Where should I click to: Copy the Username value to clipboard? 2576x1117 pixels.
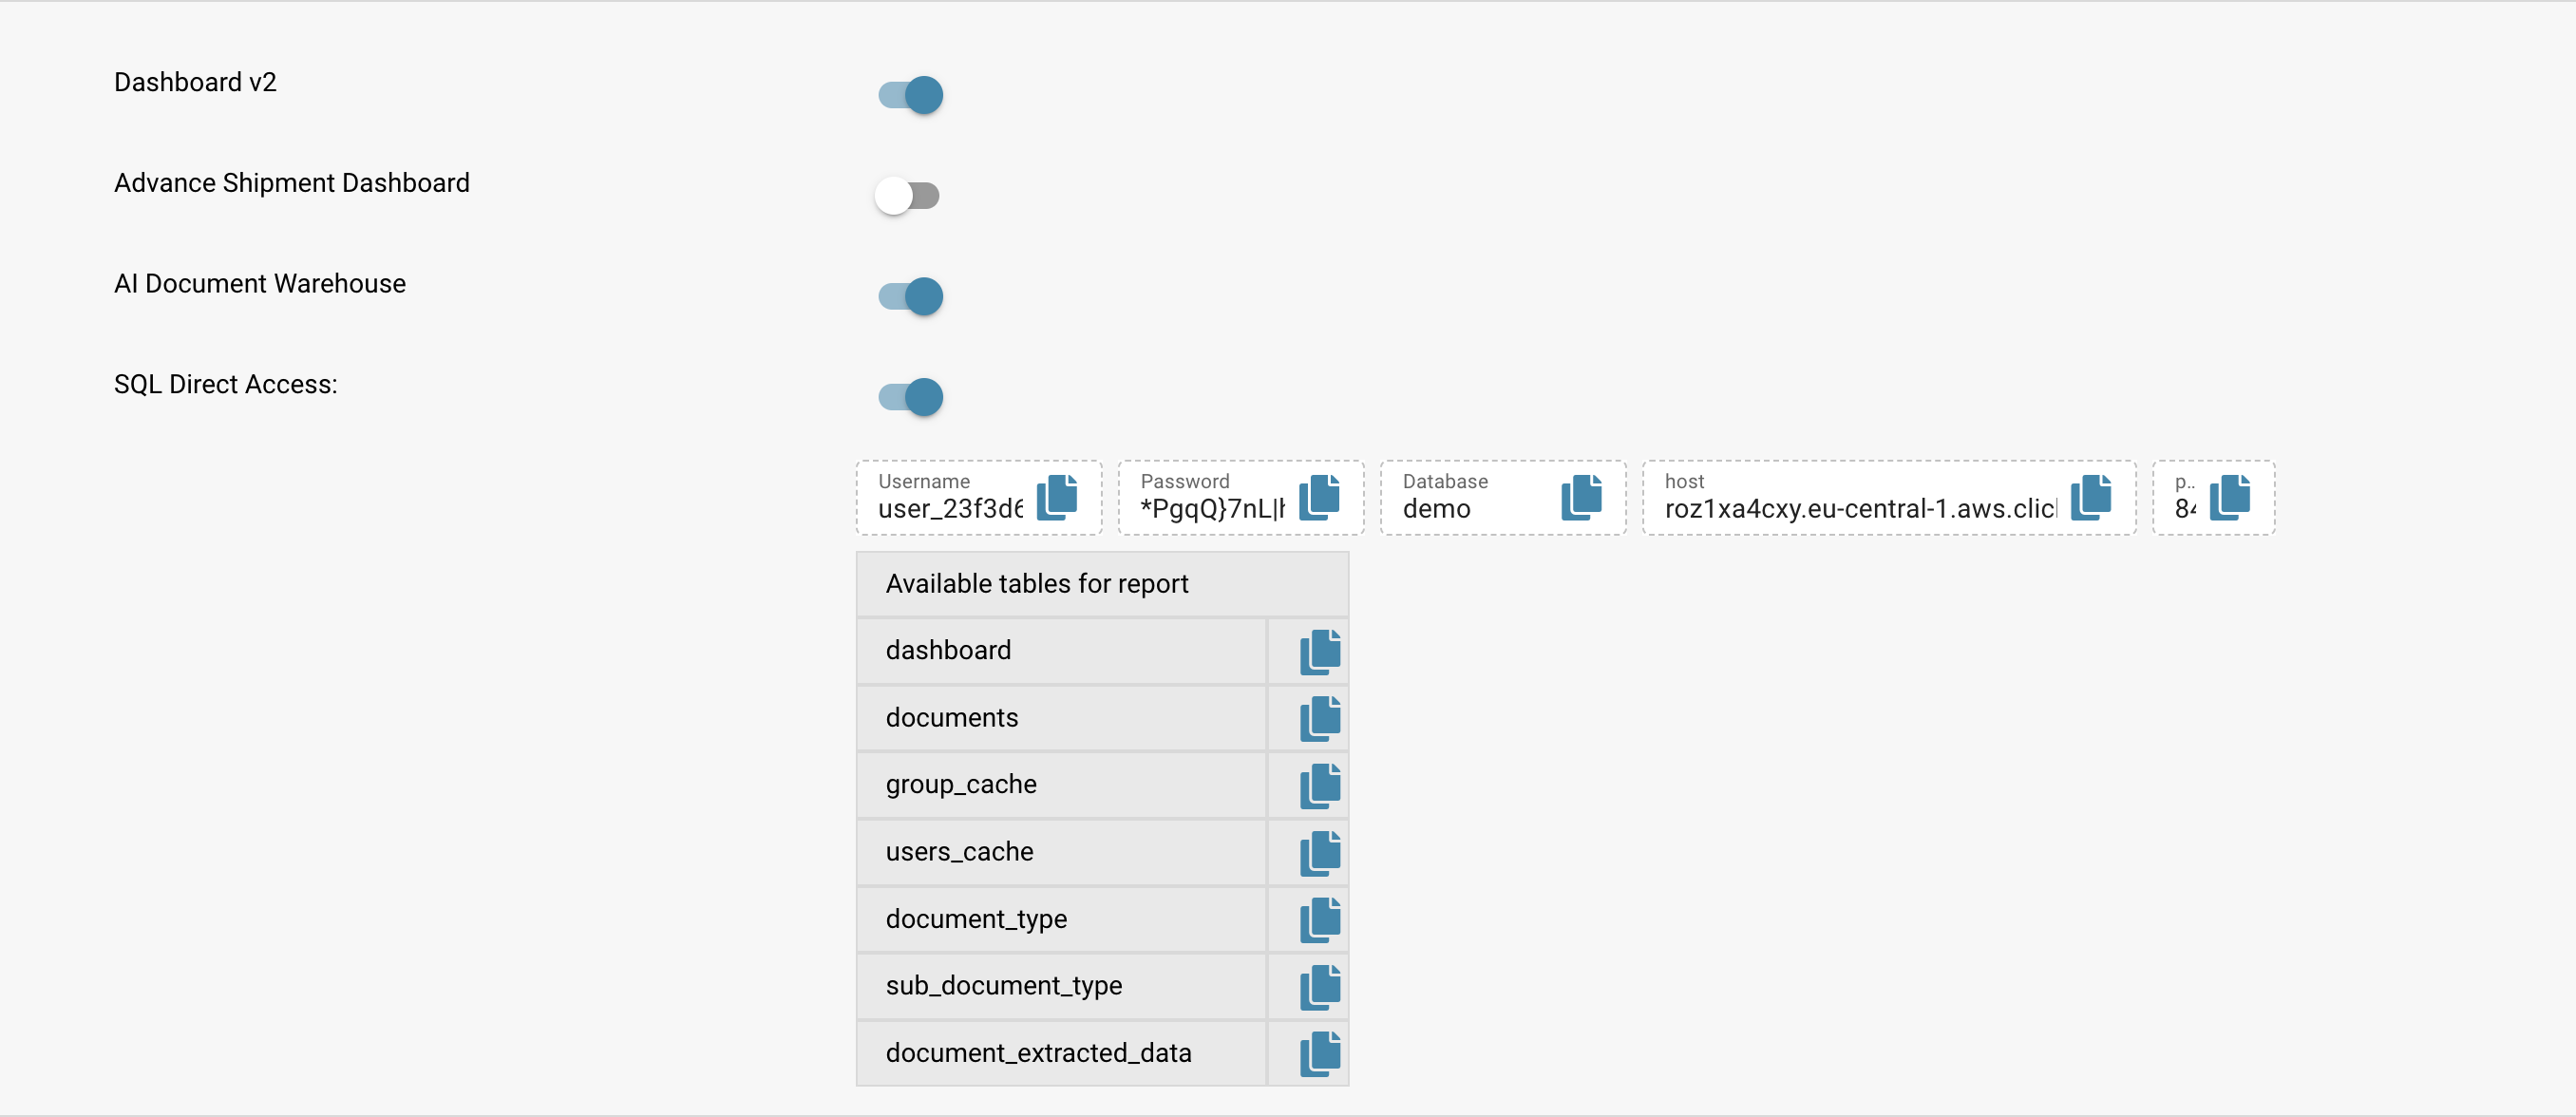click(x=1058, y=497)
